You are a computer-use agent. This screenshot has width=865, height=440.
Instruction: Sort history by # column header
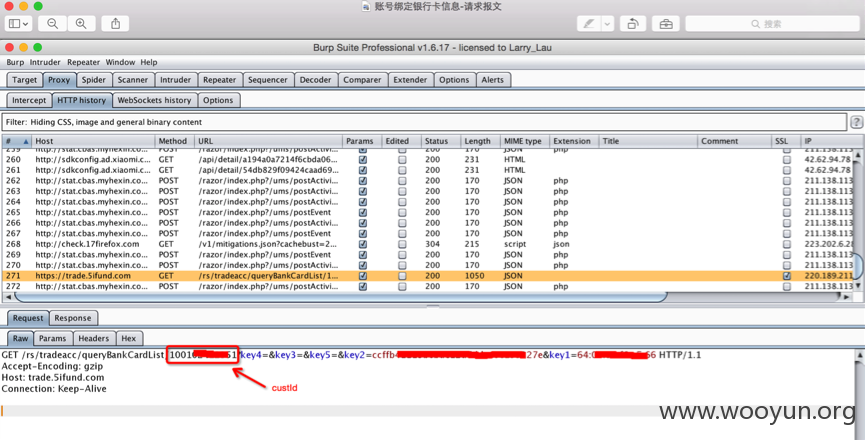pos(17,141)
